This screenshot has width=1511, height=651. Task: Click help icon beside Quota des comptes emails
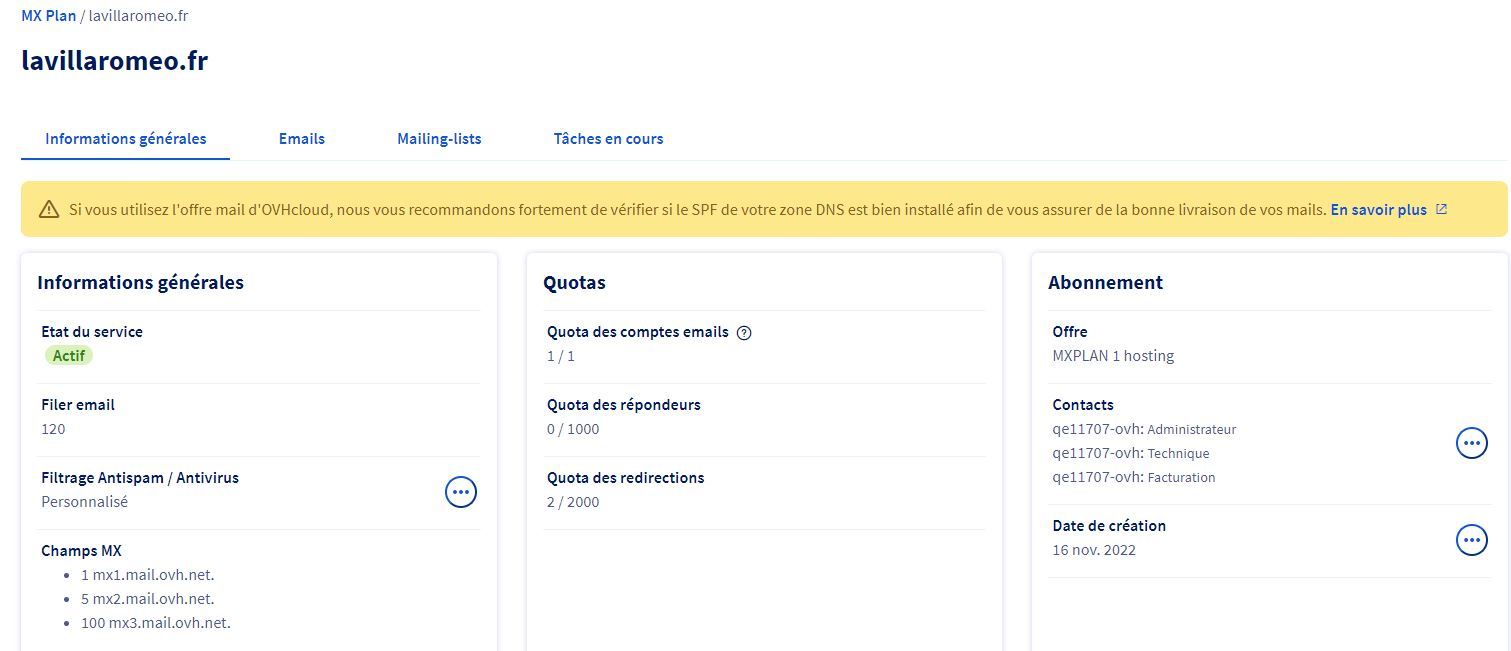(743, 333)
